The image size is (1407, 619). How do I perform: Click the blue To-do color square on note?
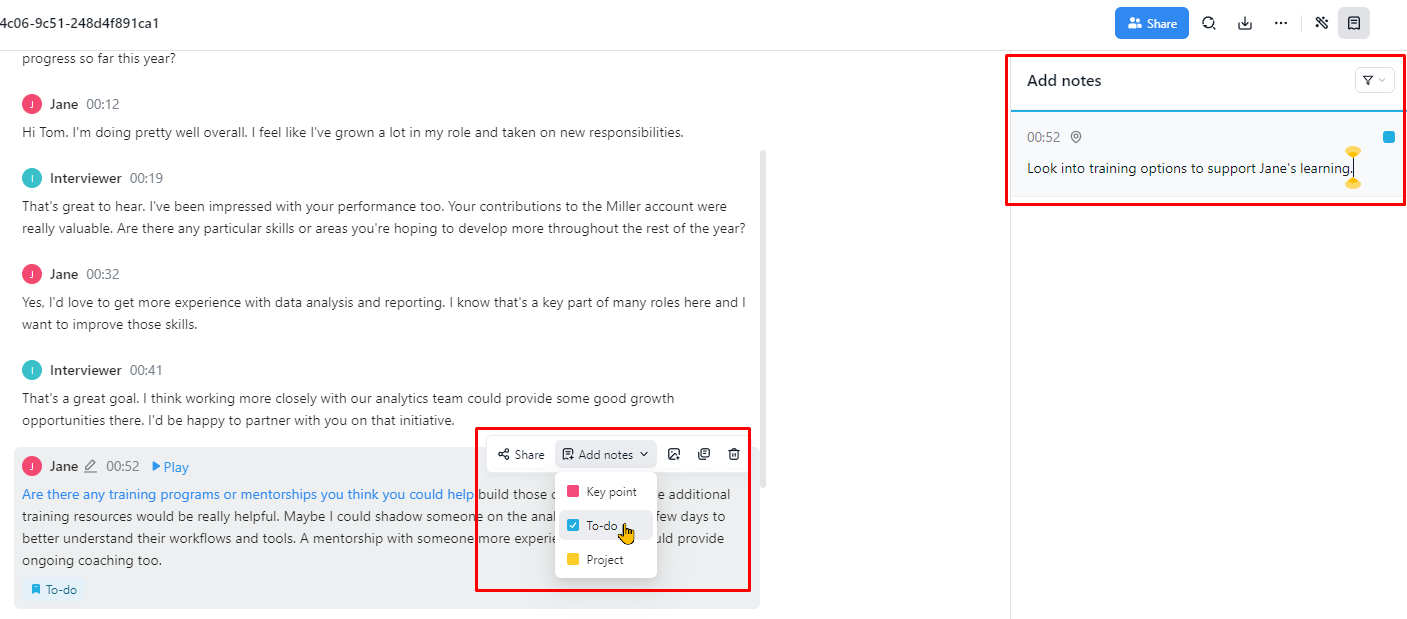(x=1389, y=137)
